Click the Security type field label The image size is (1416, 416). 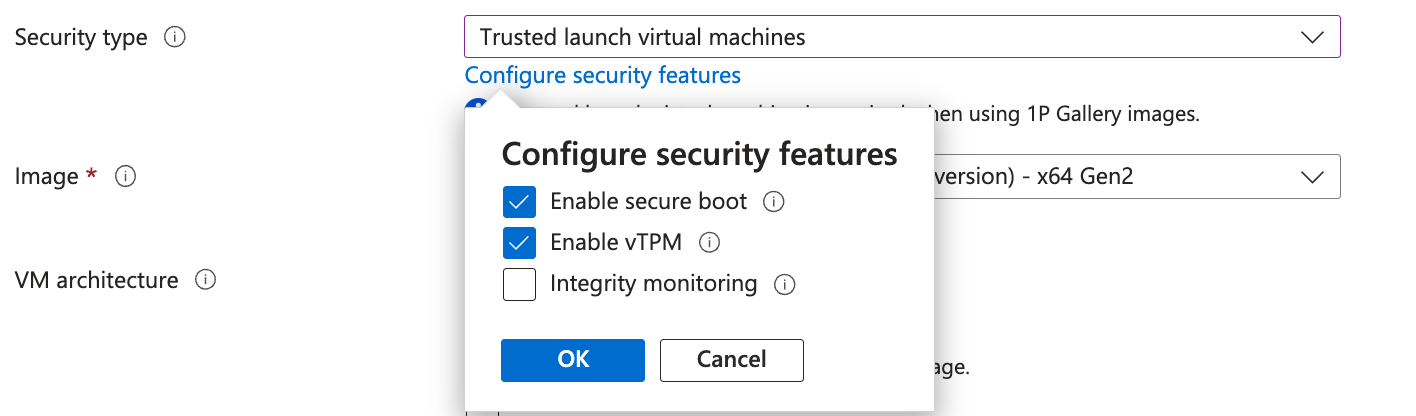tap(81, 38)
